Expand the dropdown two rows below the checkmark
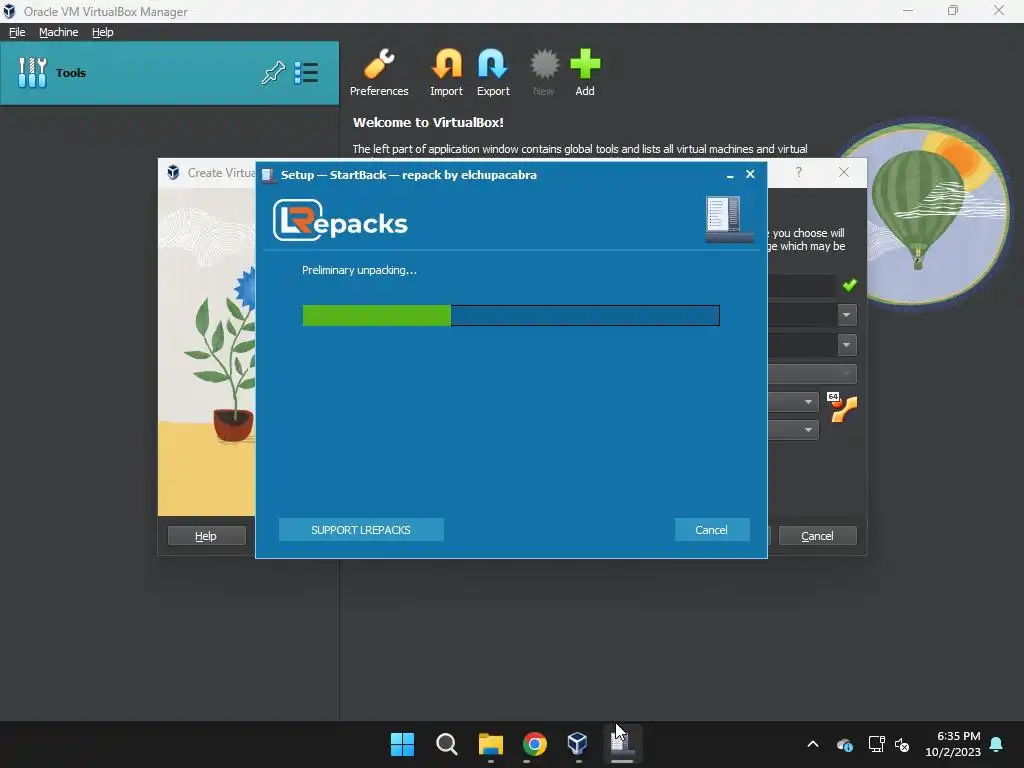 846,344
